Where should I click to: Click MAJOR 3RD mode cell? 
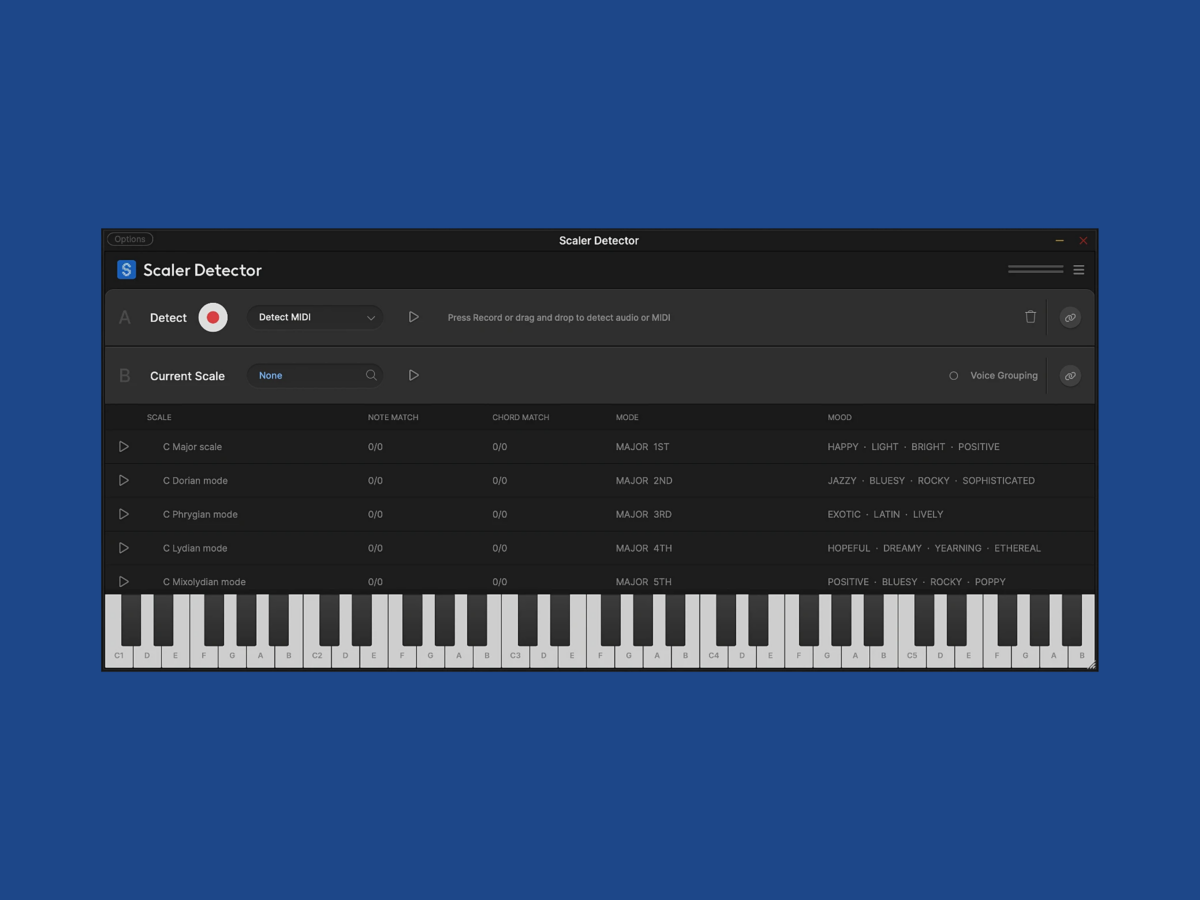(644, 514)
